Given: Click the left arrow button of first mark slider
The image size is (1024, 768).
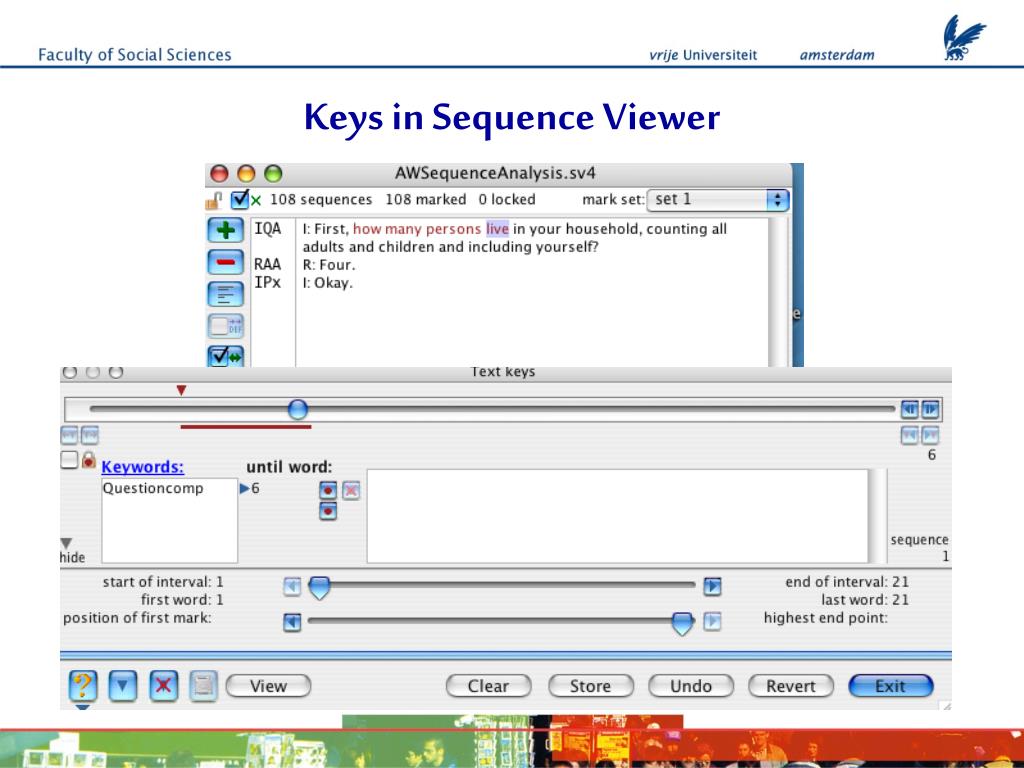Looking at the screenshot, I should pyautogui.click(x=292, y=622).
